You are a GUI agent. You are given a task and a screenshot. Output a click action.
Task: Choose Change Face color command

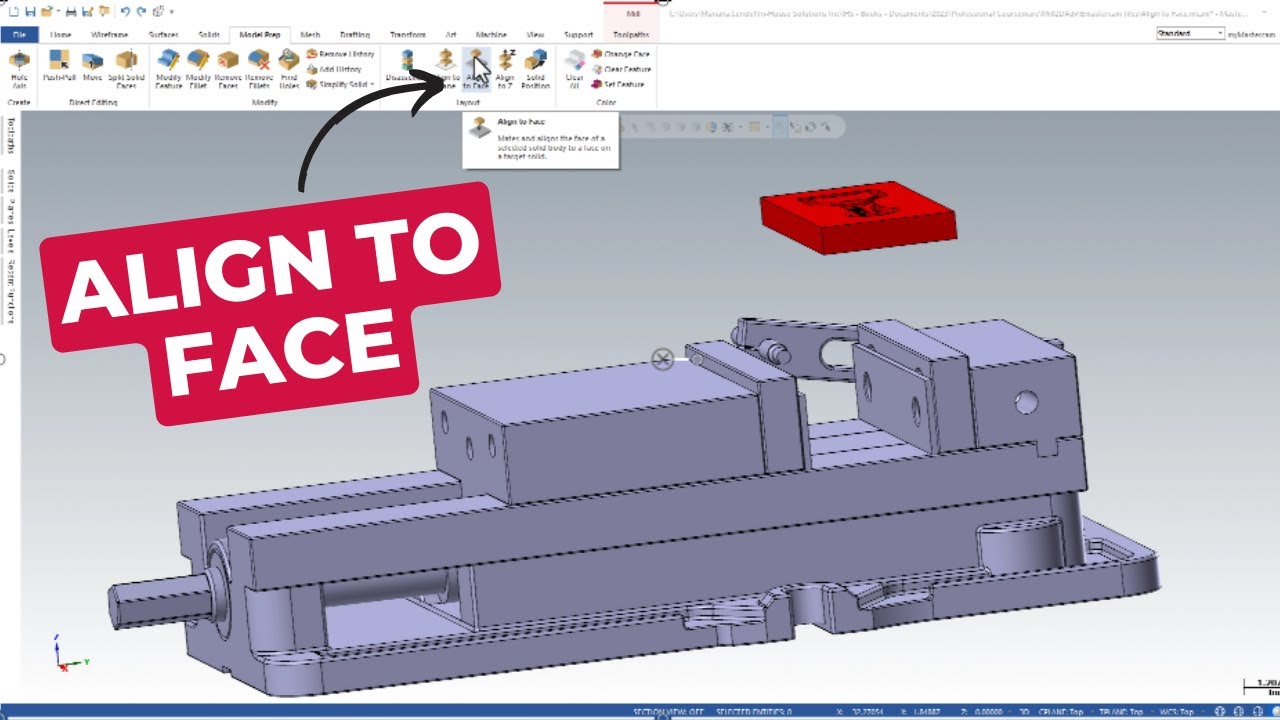(621, 54)
